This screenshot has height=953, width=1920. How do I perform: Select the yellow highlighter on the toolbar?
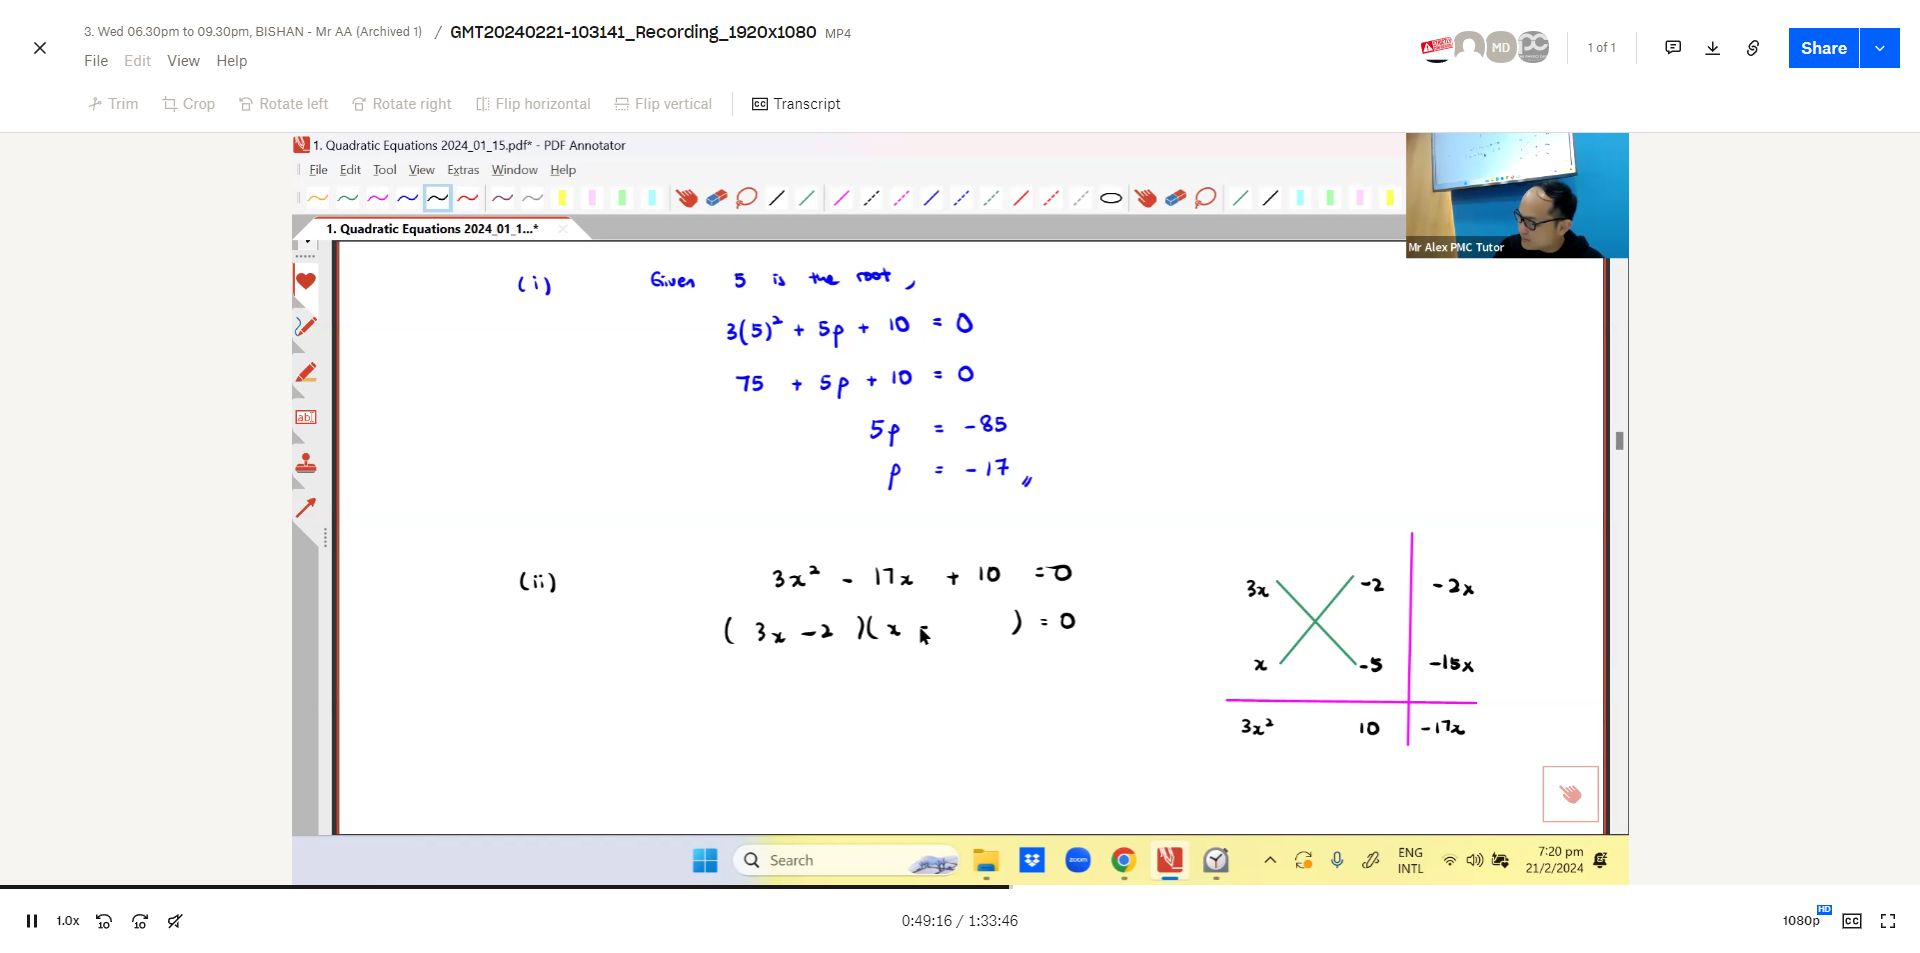coord(563,198)
